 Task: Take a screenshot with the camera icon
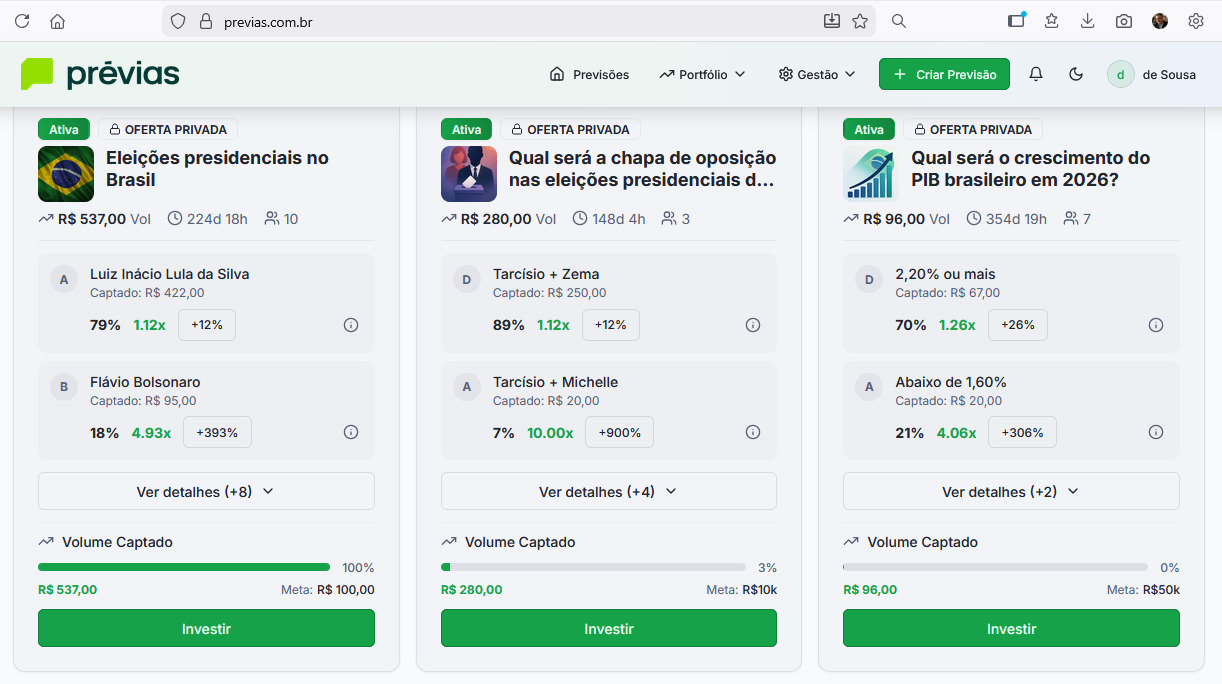[1124, 21]
